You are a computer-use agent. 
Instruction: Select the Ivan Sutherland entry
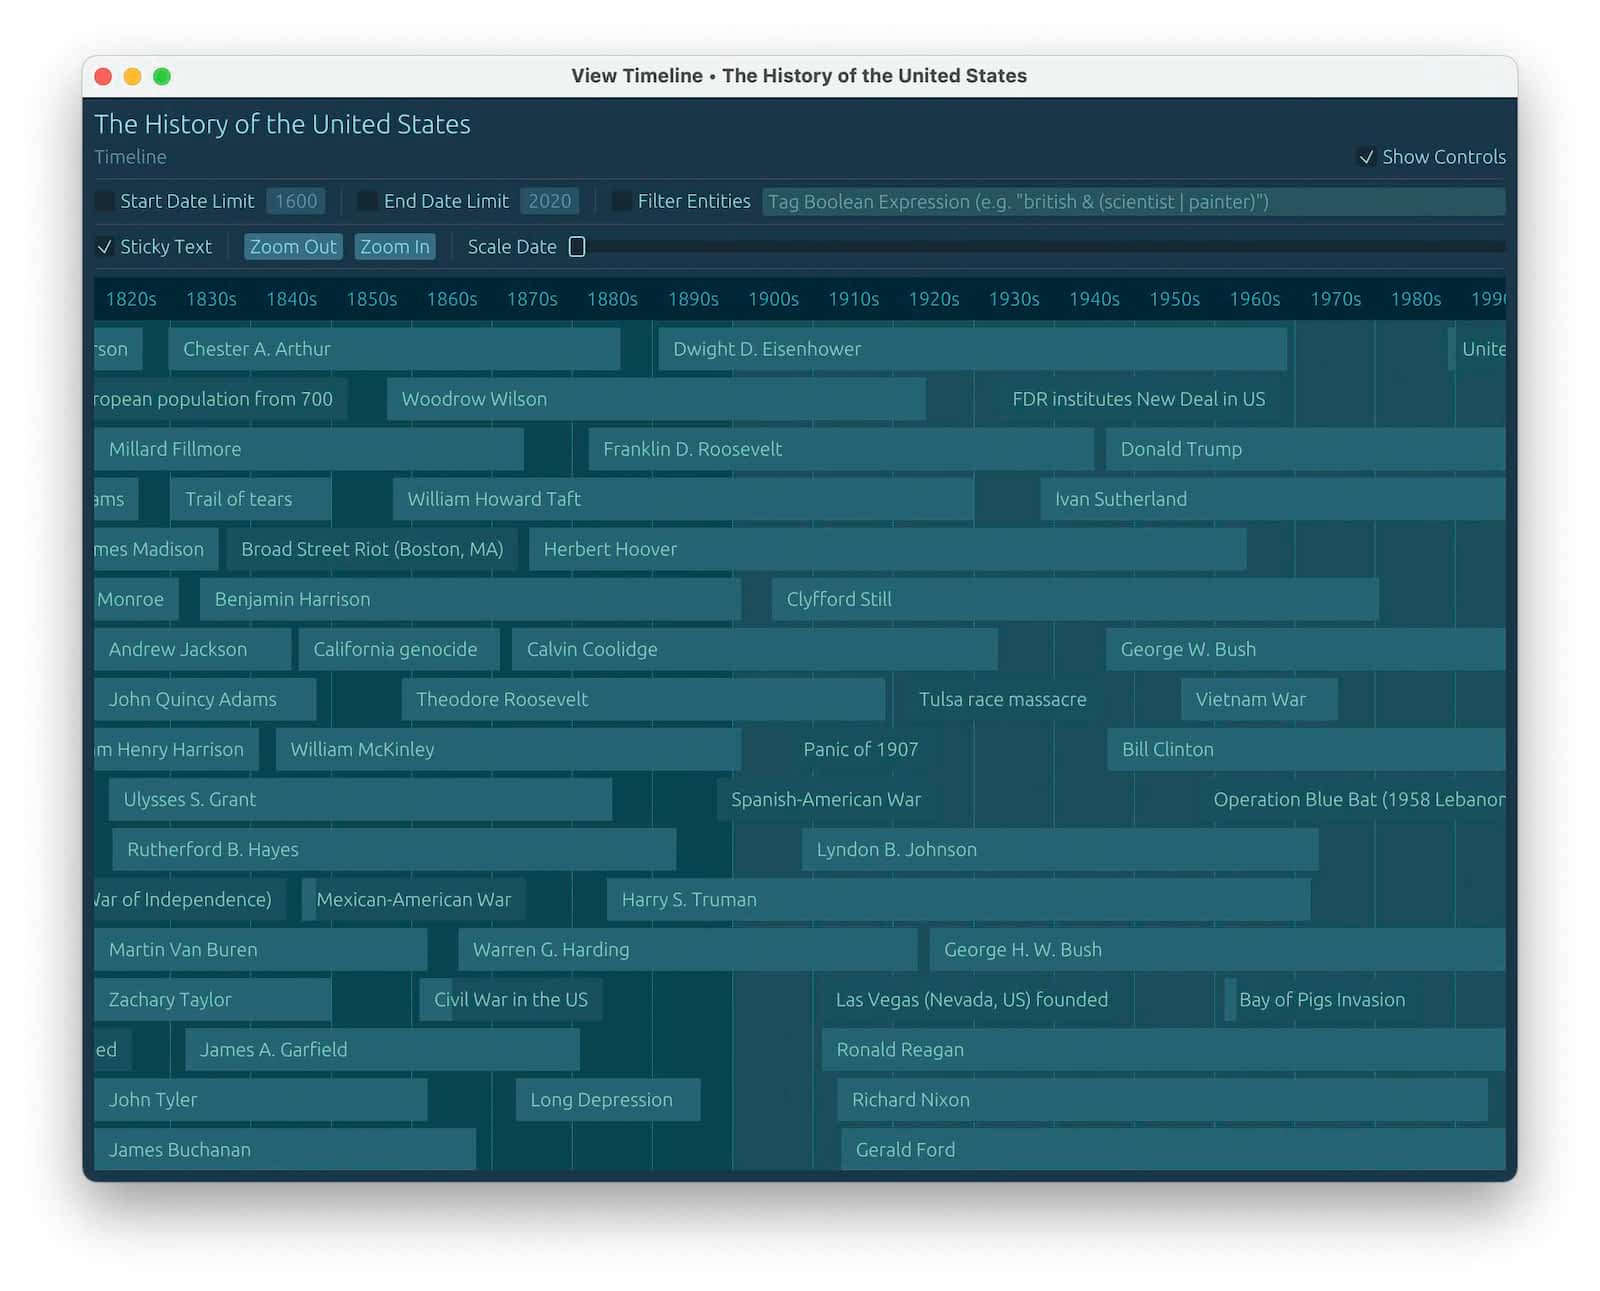[1272, 499]
